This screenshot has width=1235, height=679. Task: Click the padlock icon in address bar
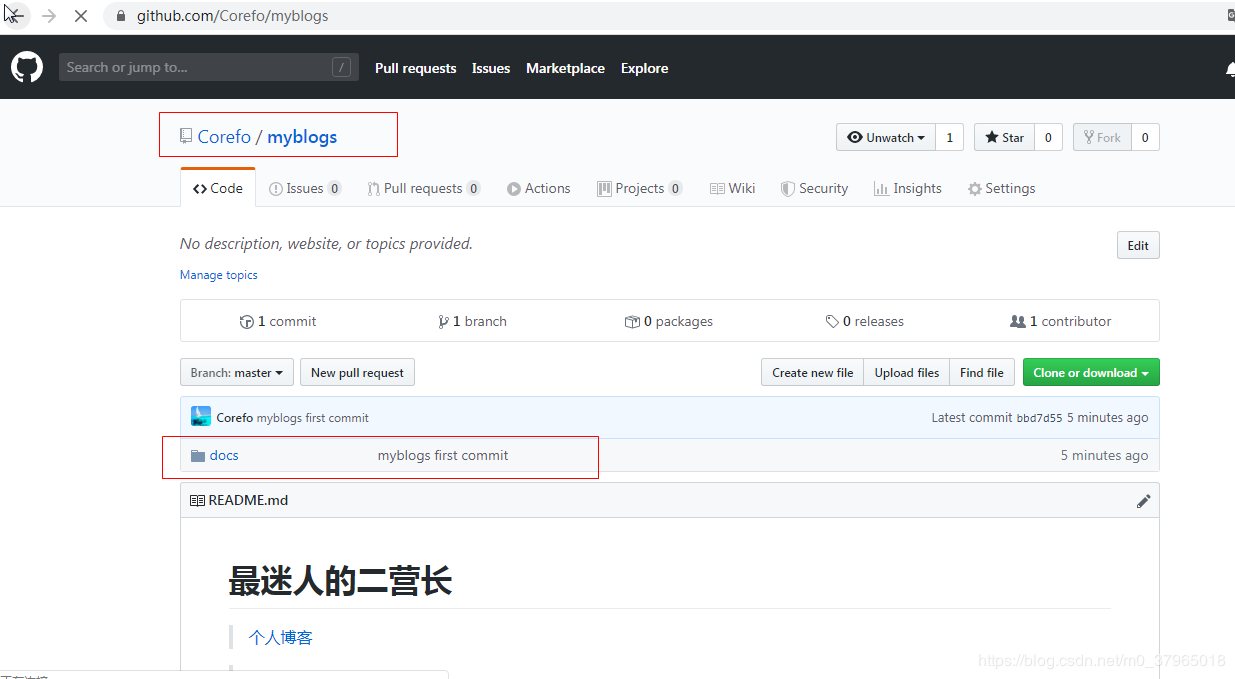pyautogui.click(x=122, y=16)
